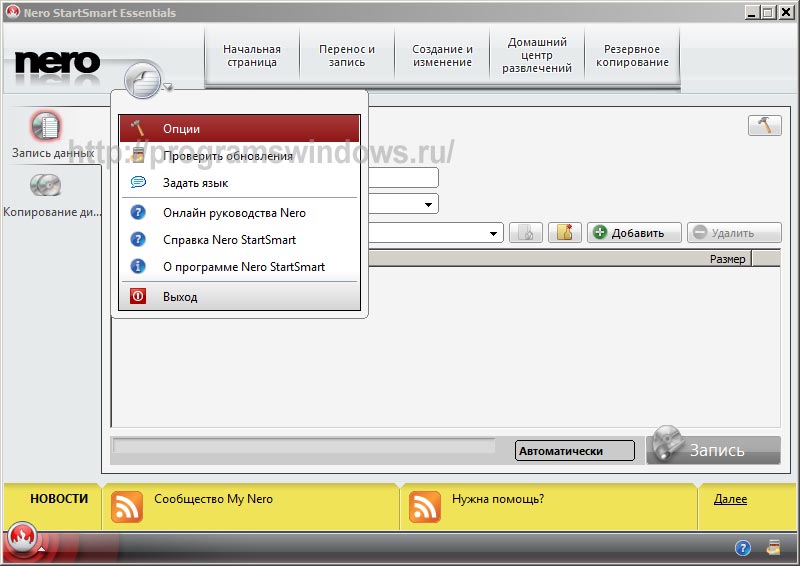Click the Далее link
Screen dimensions: 800x566
click(730, 499)
